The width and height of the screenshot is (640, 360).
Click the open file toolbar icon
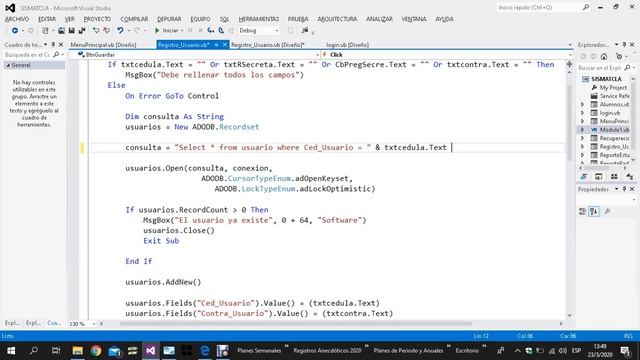61,31
